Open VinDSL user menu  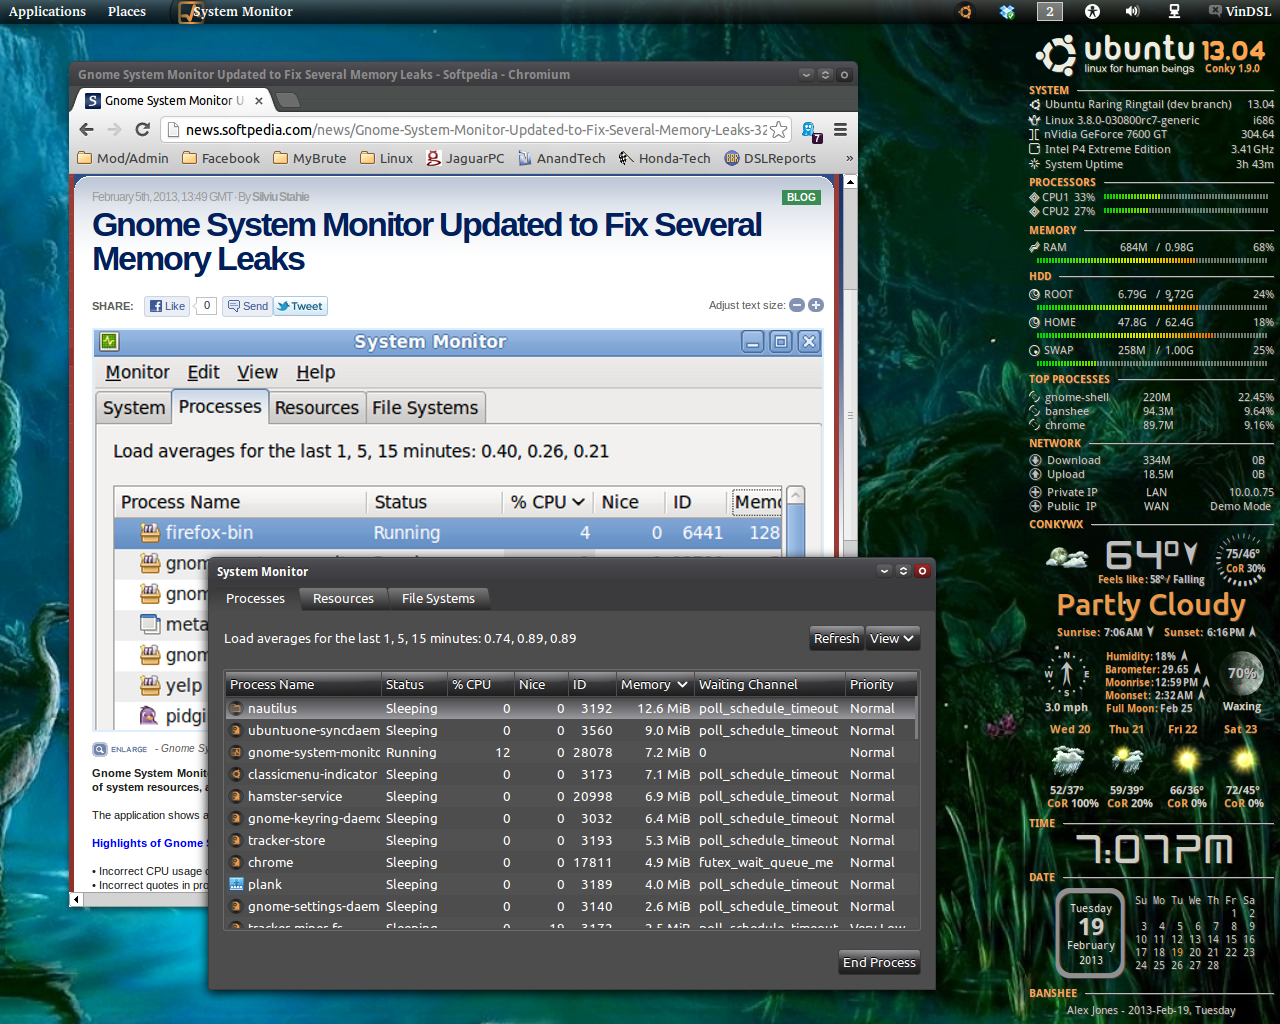coord(1240,12)
